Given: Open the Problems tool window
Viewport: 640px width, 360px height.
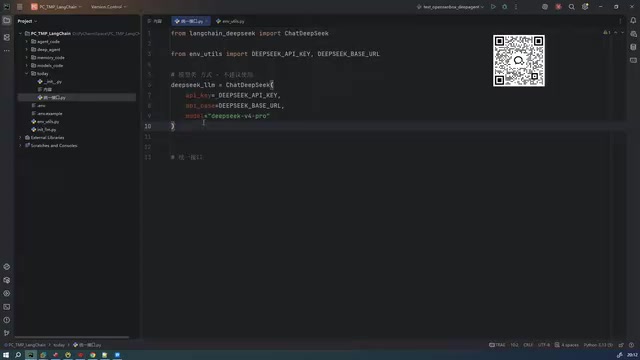Looking at the screenshot, I should pyautogui.click(x=7, y=320).
